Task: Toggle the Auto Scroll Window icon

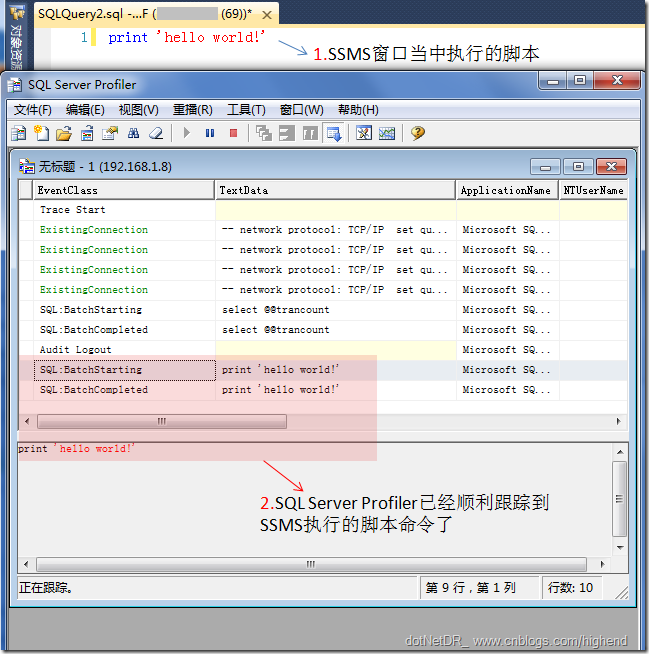Action: pos(333,133)
